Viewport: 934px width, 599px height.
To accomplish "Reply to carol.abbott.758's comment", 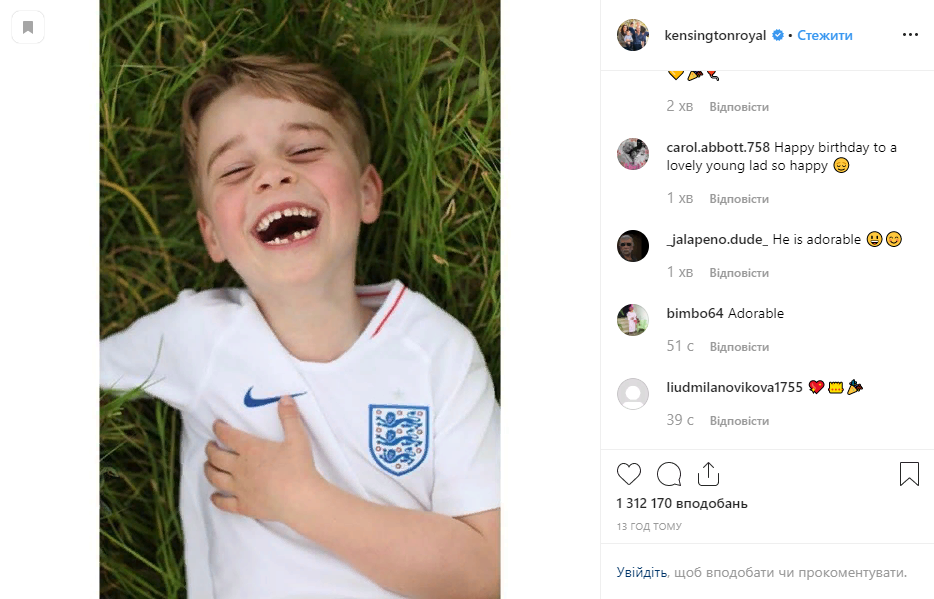I will point(739,199).
